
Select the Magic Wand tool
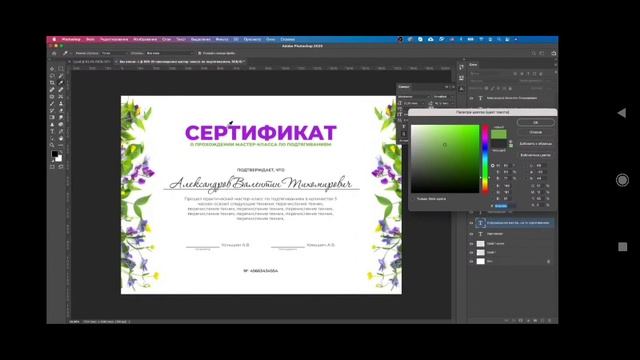61,76
